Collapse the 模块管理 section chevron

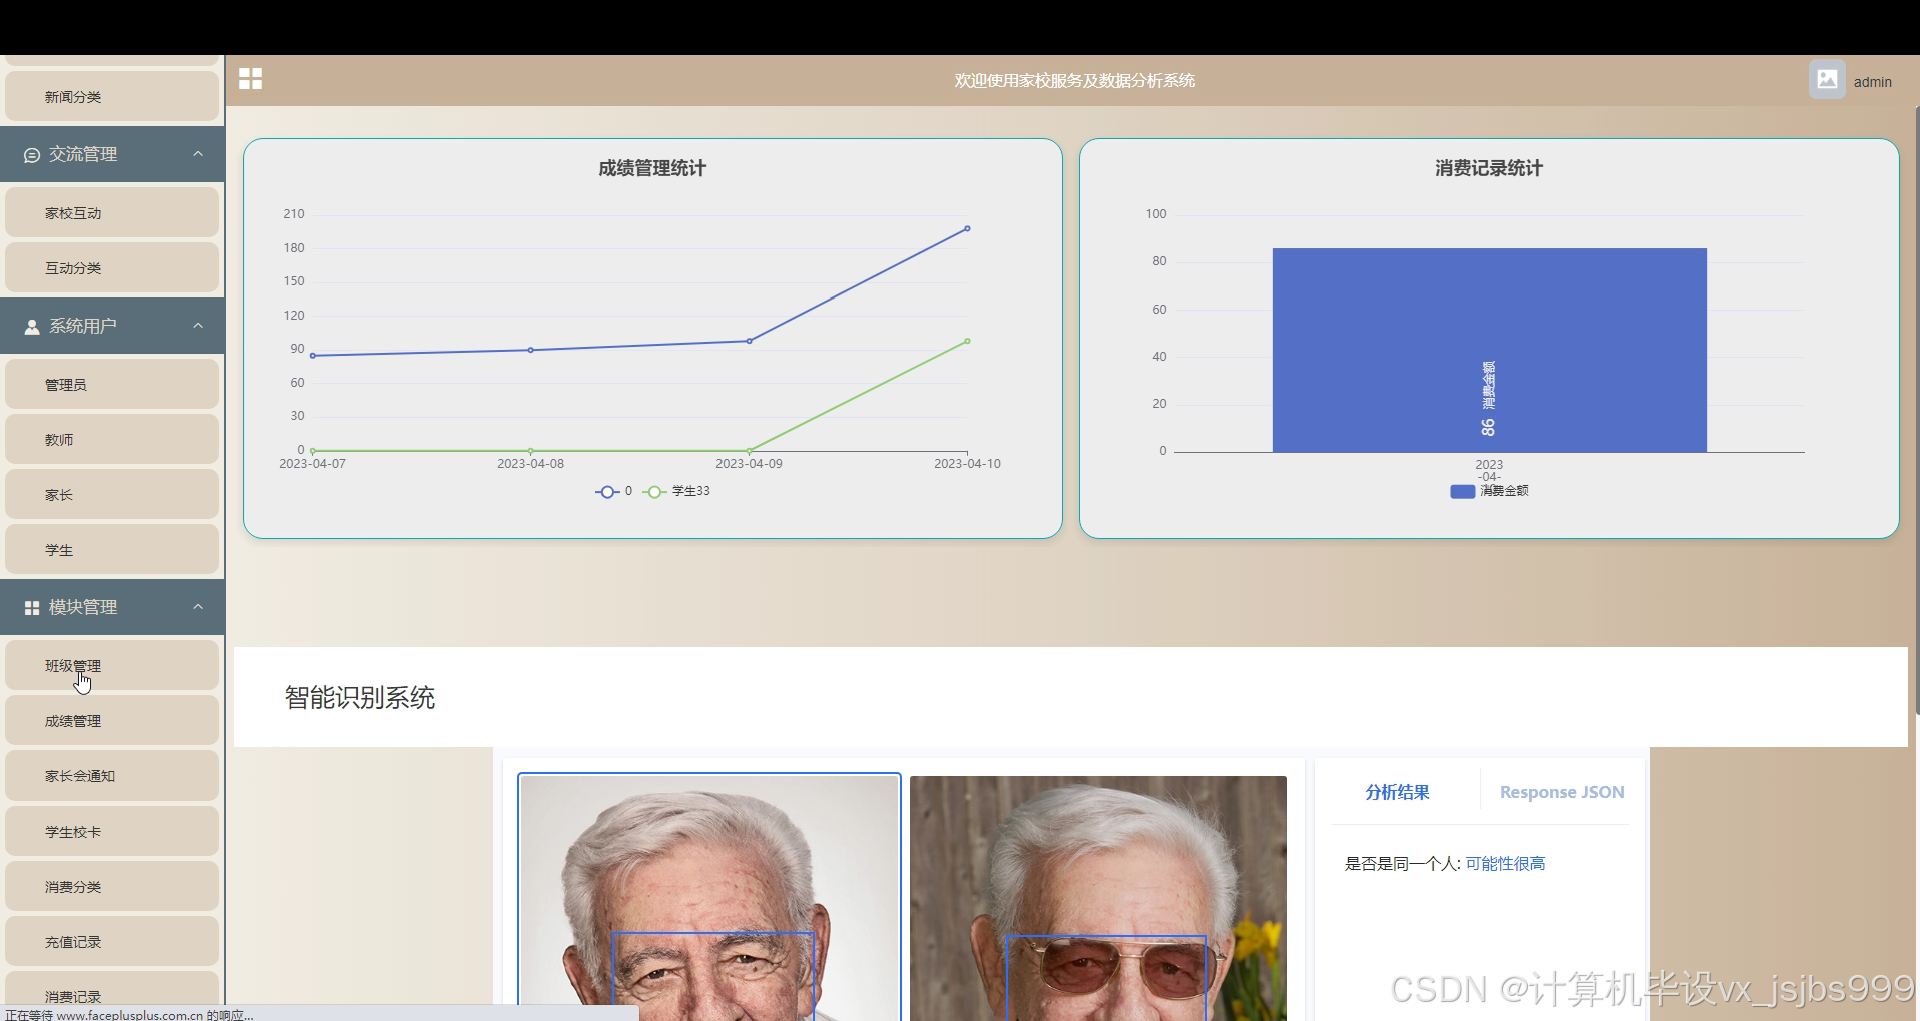click(198, 607)
